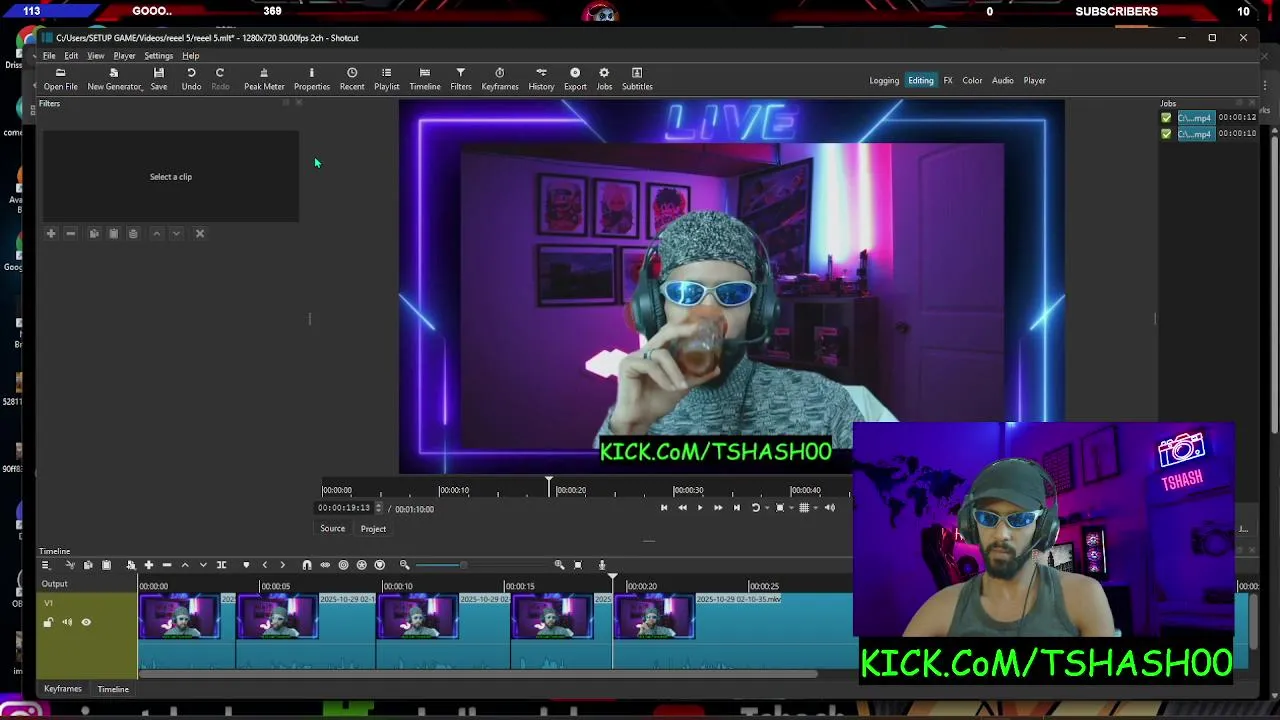The height and width of the screenshot is (720, 1280).
Task: Toggle ripple all tracks
Action: click(x=361, y=565)
